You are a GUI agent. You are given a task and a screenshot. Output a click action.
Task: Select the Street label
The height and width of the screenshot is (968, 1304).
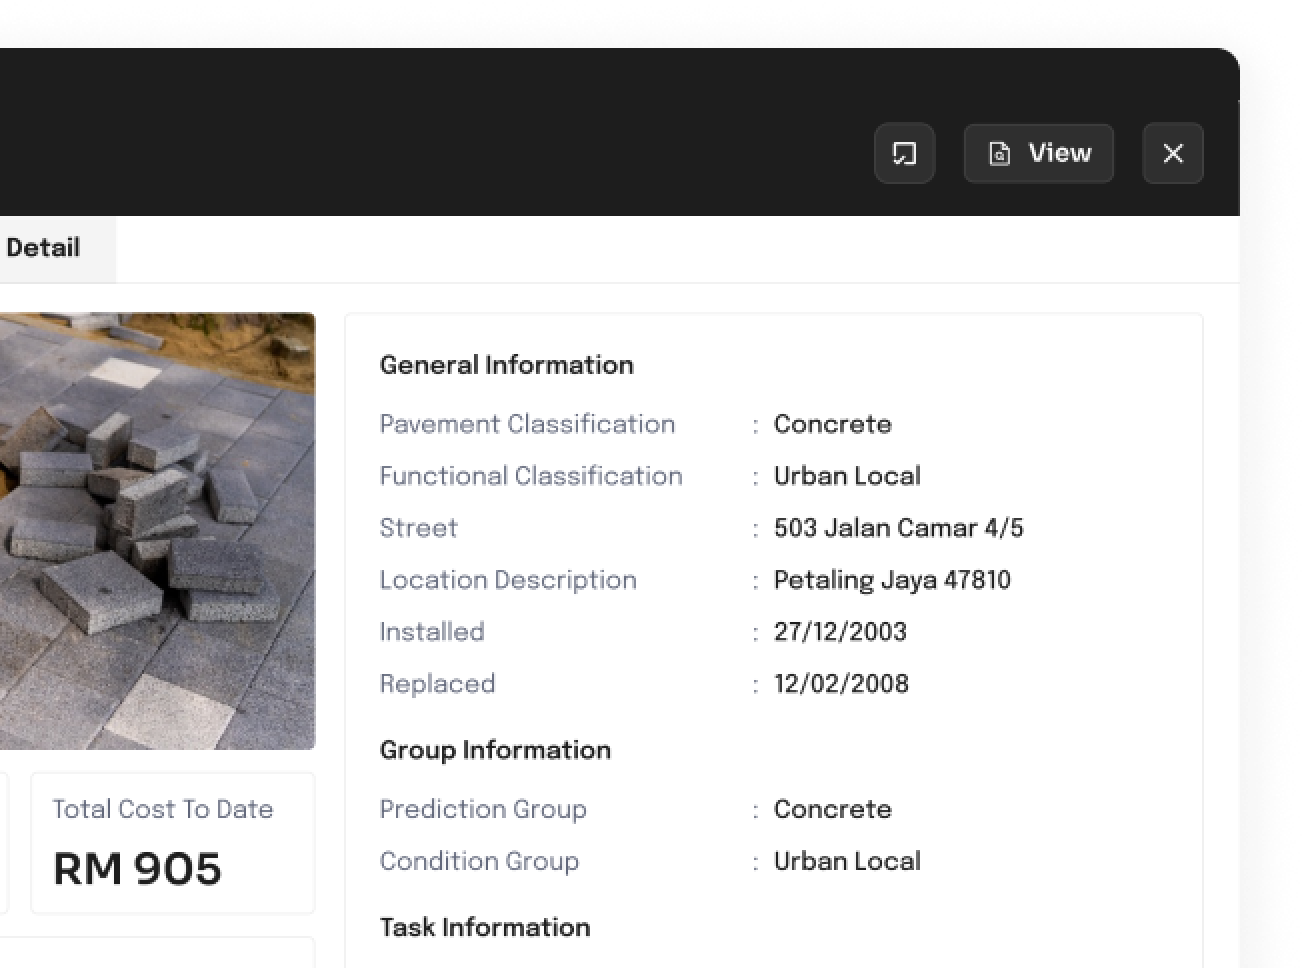click(418, 528)
